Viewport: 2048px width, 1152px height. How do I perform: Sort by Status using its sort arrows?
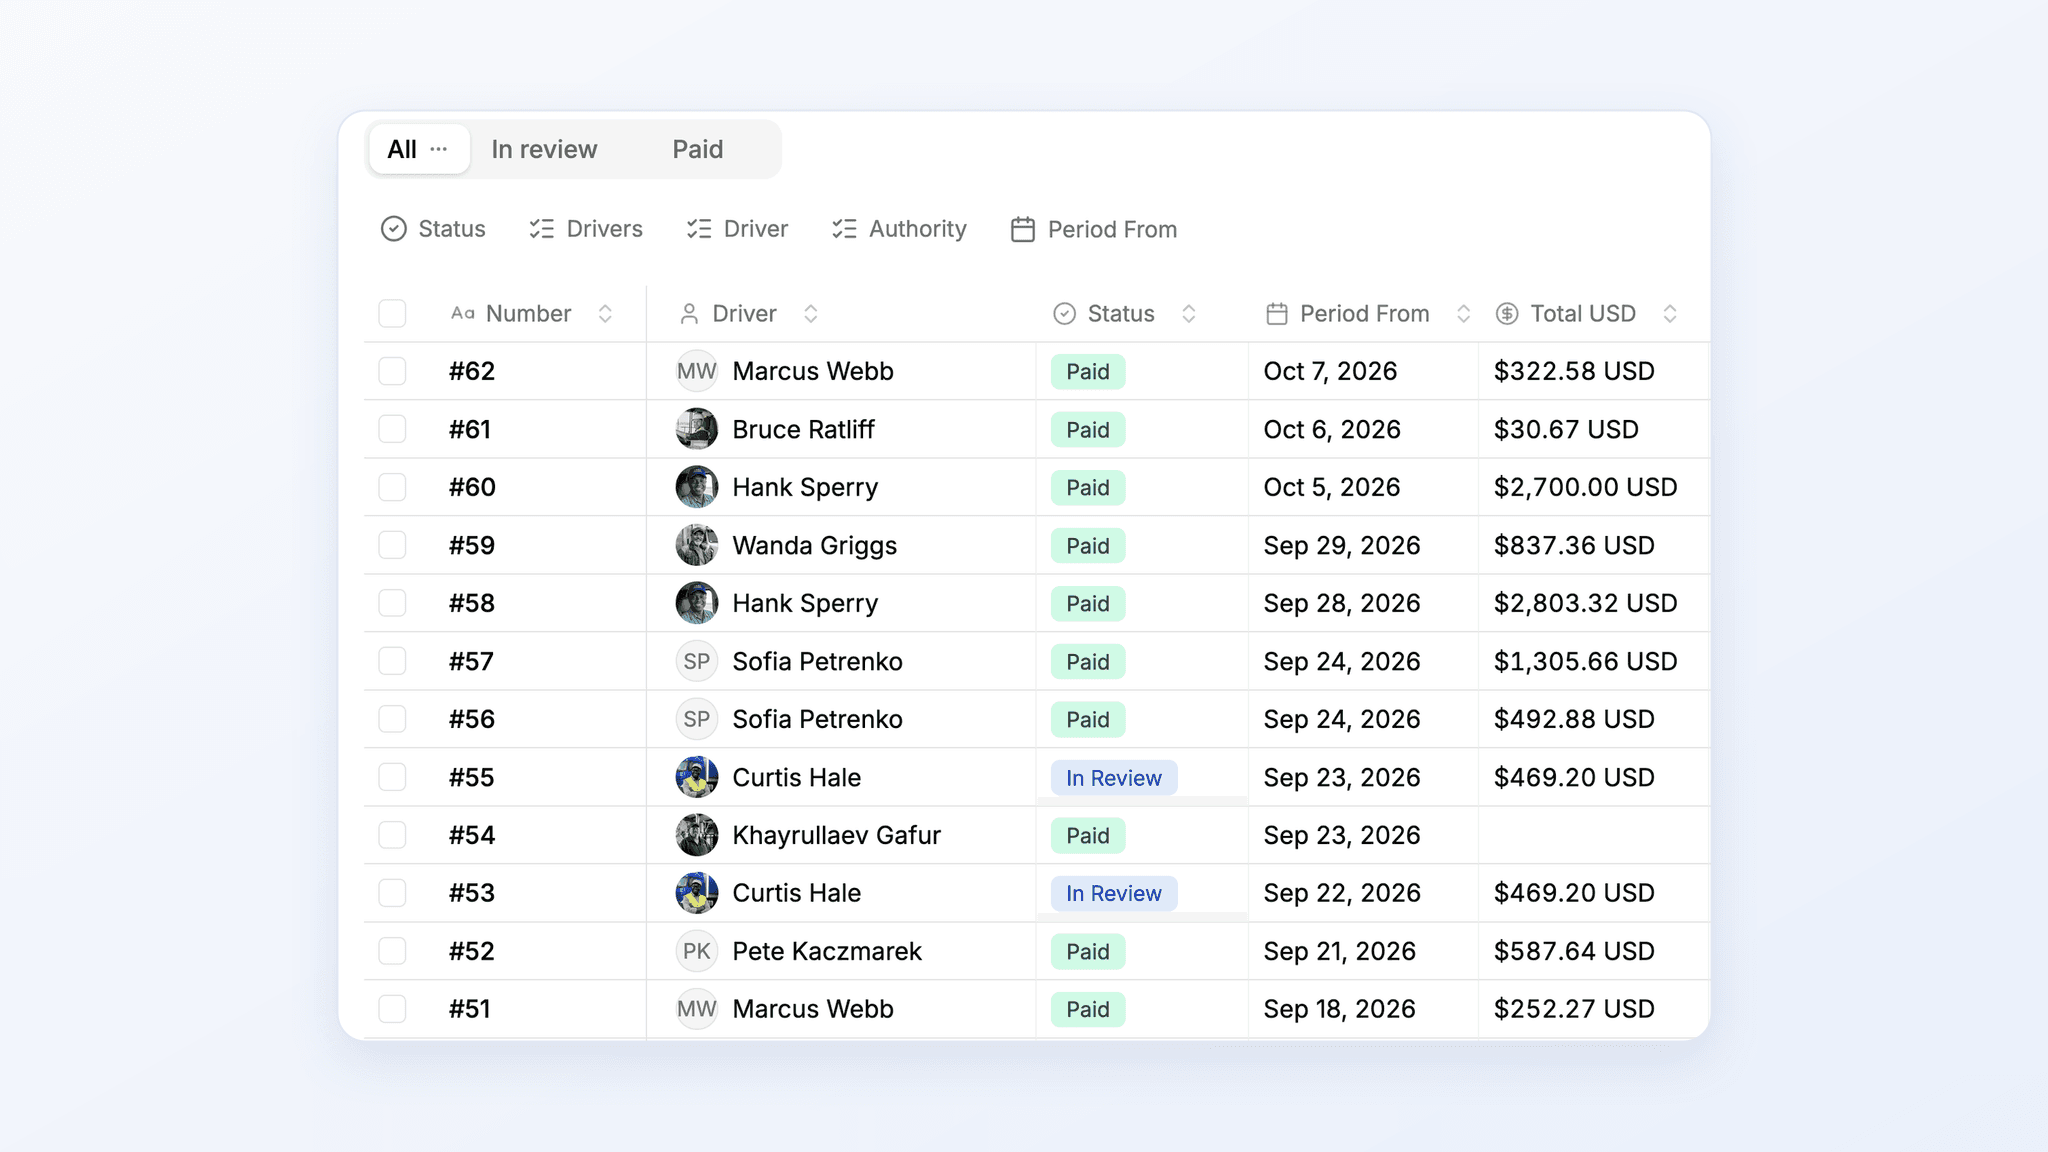click(1189, 314)
